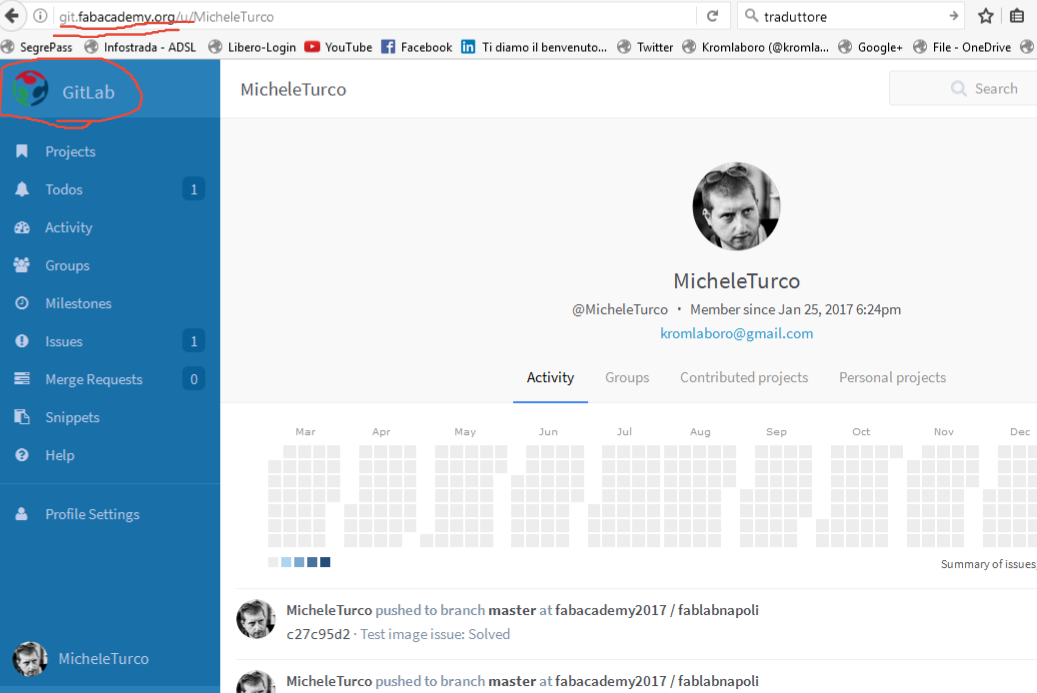
Task: Click the Issues exclamation icon
Action: pos(22,341)
